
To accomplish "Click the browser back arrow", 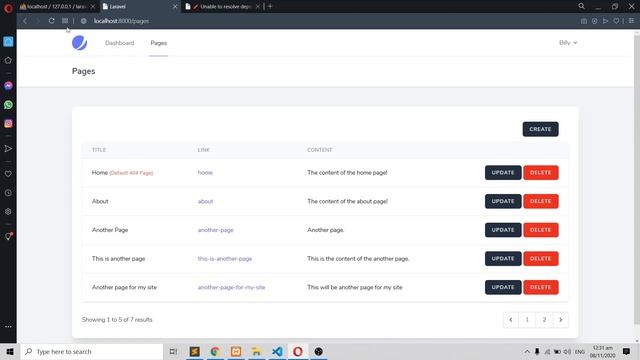I will pyautogui.click(x=25, y=21).
